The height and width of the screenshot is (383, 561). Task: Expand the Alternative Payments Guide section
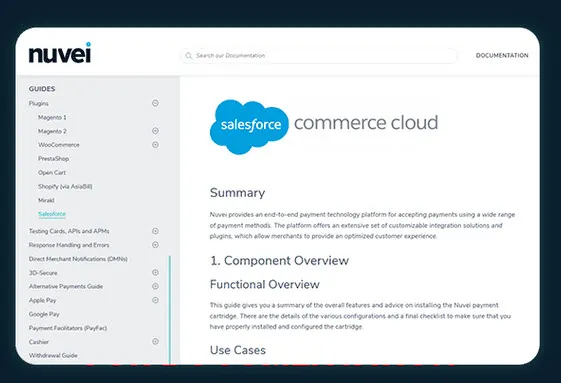pyautogui.click(x=155, y=286)
